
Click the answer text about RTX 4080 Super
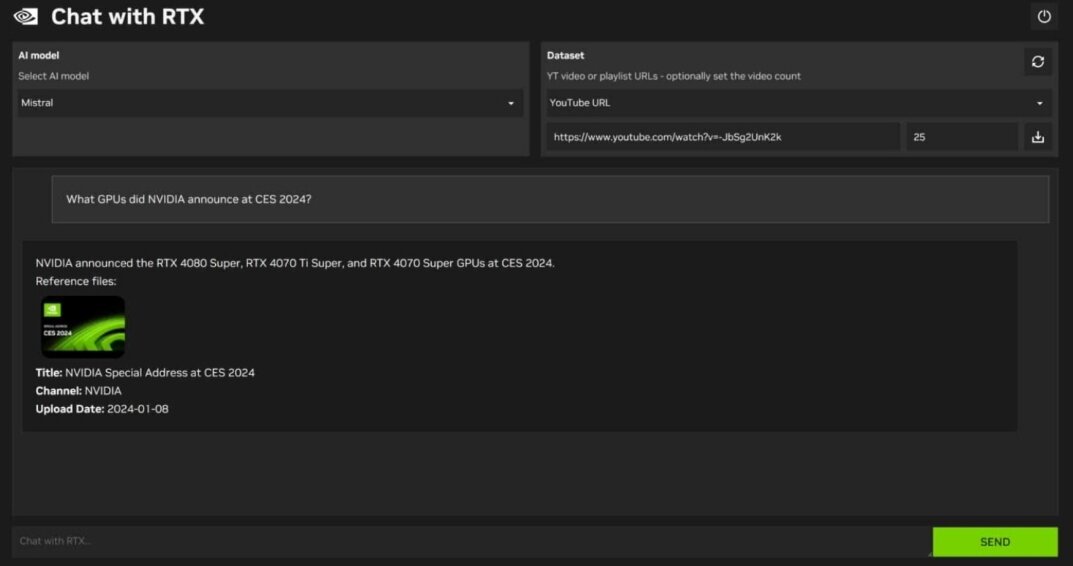coord(295,263)
